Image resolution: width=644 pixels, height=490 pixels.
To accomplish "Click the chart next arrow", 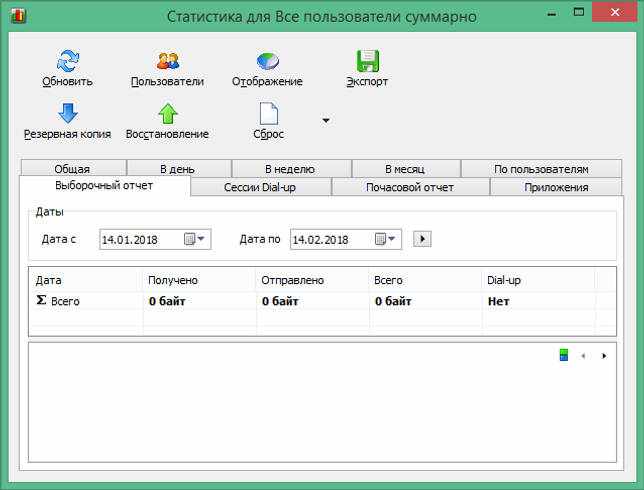I will 604,356.
